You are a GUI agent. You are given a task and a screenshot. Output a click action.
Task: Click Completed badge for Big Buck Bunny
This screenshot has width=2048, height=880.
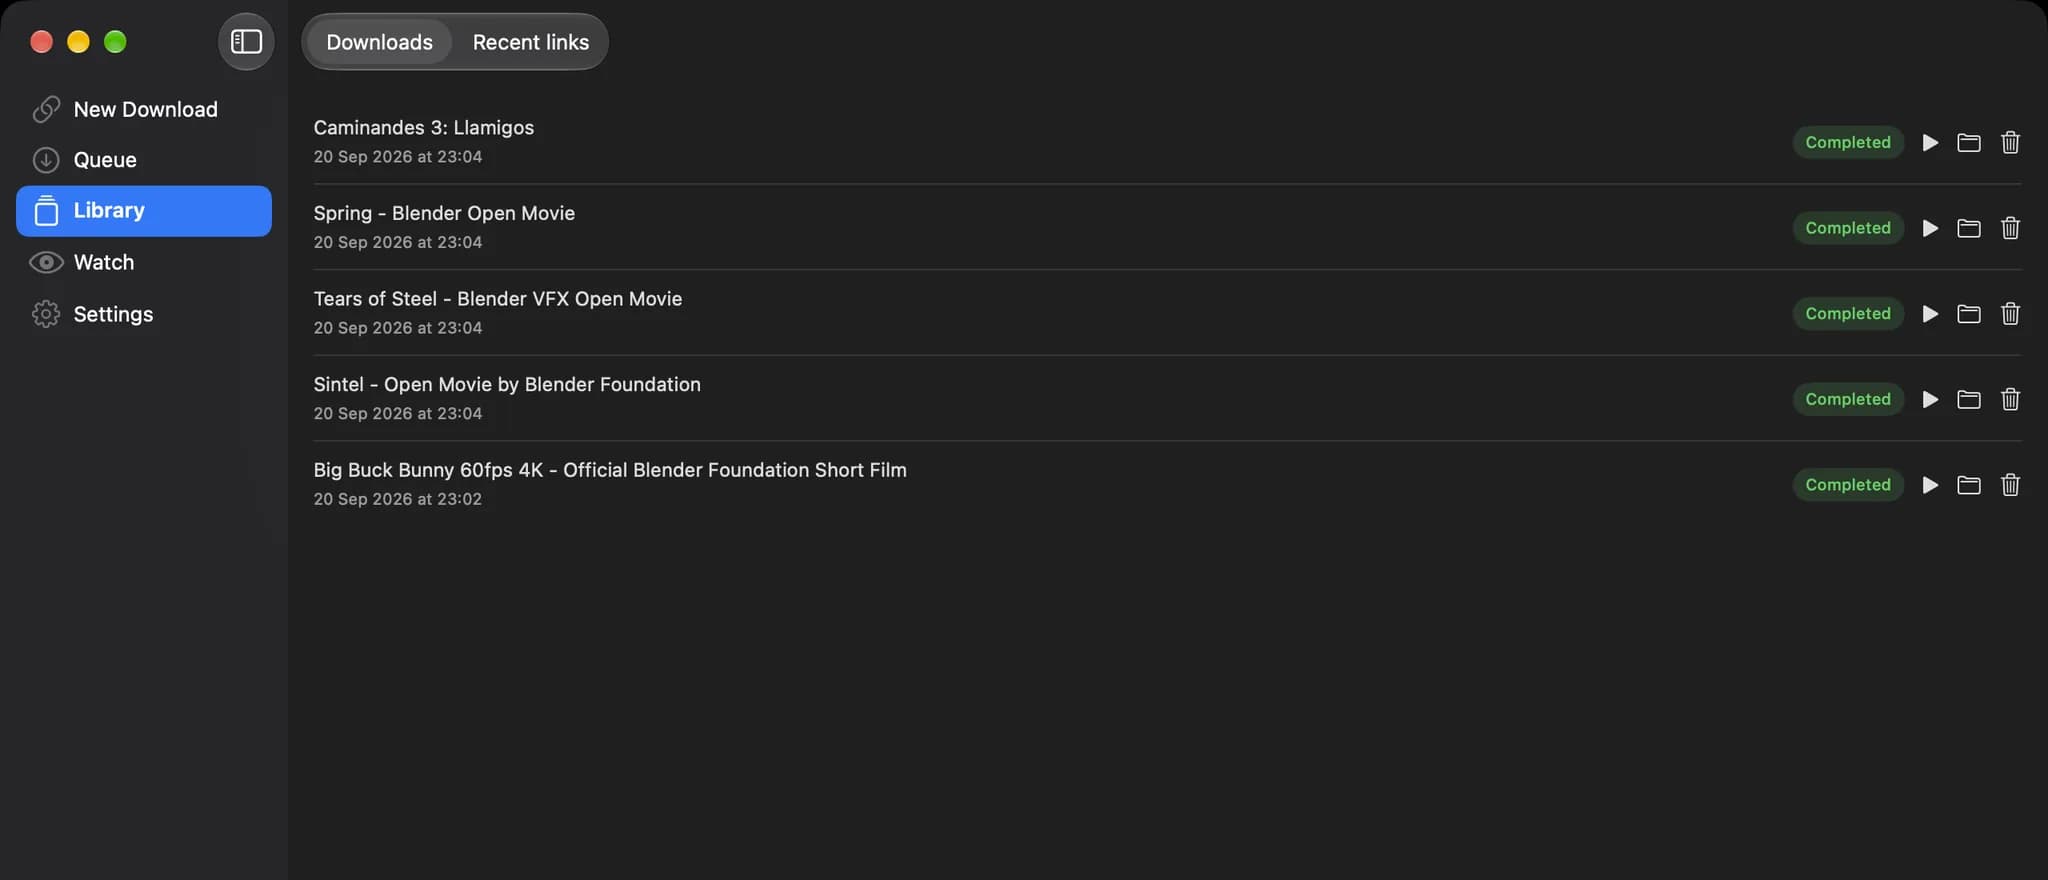1848,485
